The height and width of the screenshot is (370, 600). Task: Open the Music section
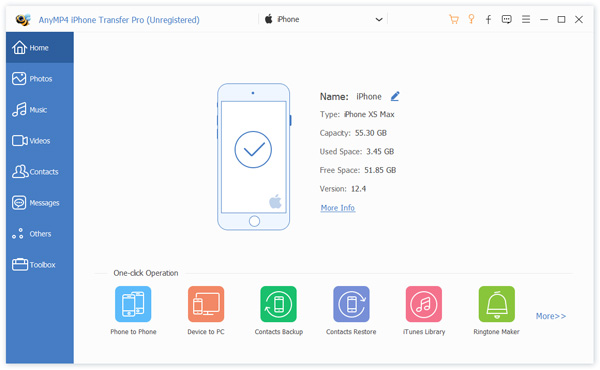pyautogui.click(x=40, y=110)
